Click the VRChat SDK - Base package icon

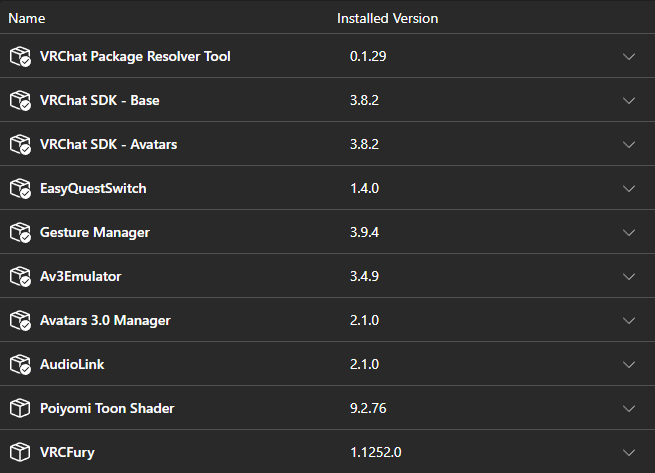[20, 100]
